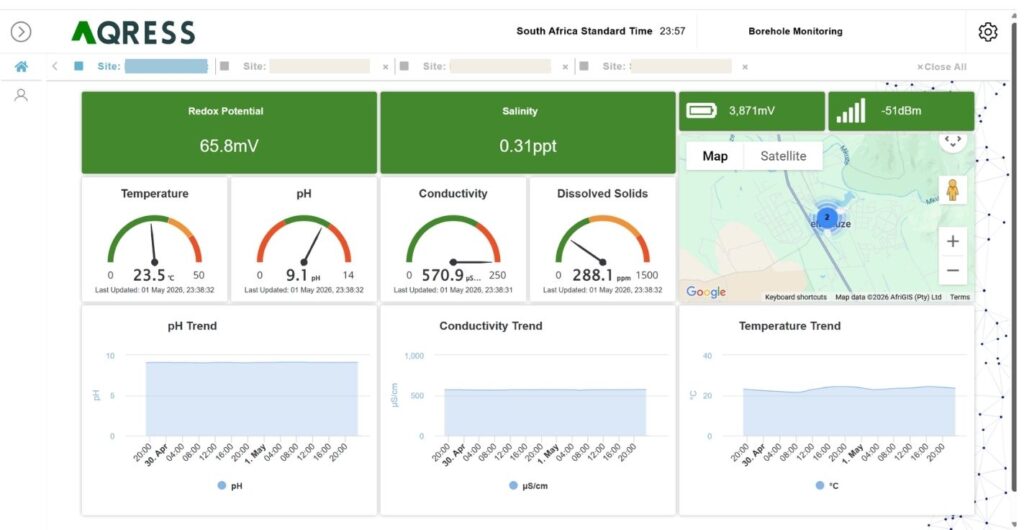Click the signal strength bars icon
This screenshot has height=530, width=1024.
point(851,110)
